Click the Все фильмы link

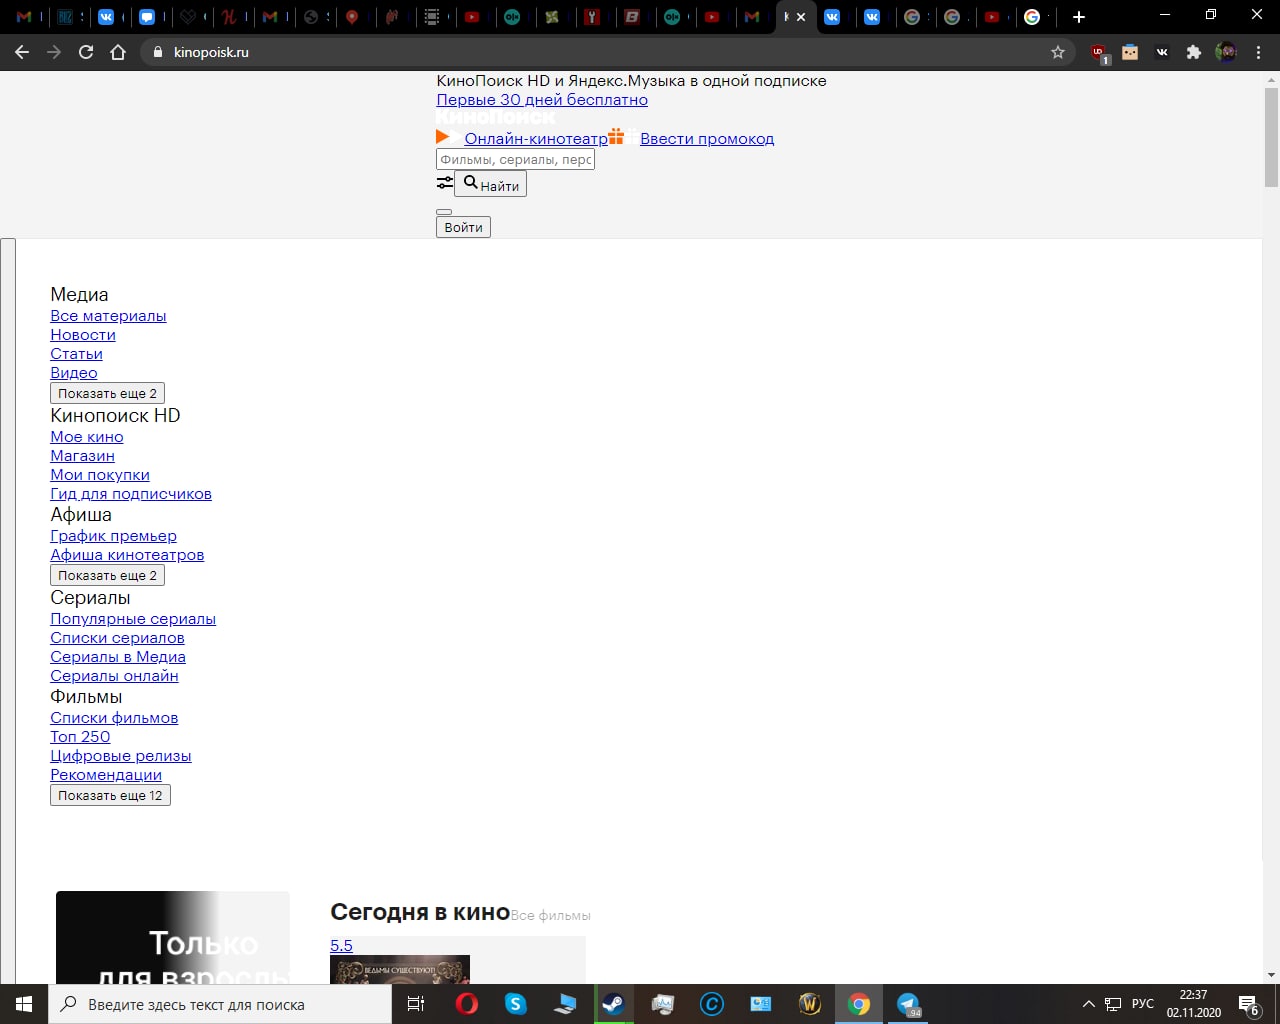550,915
